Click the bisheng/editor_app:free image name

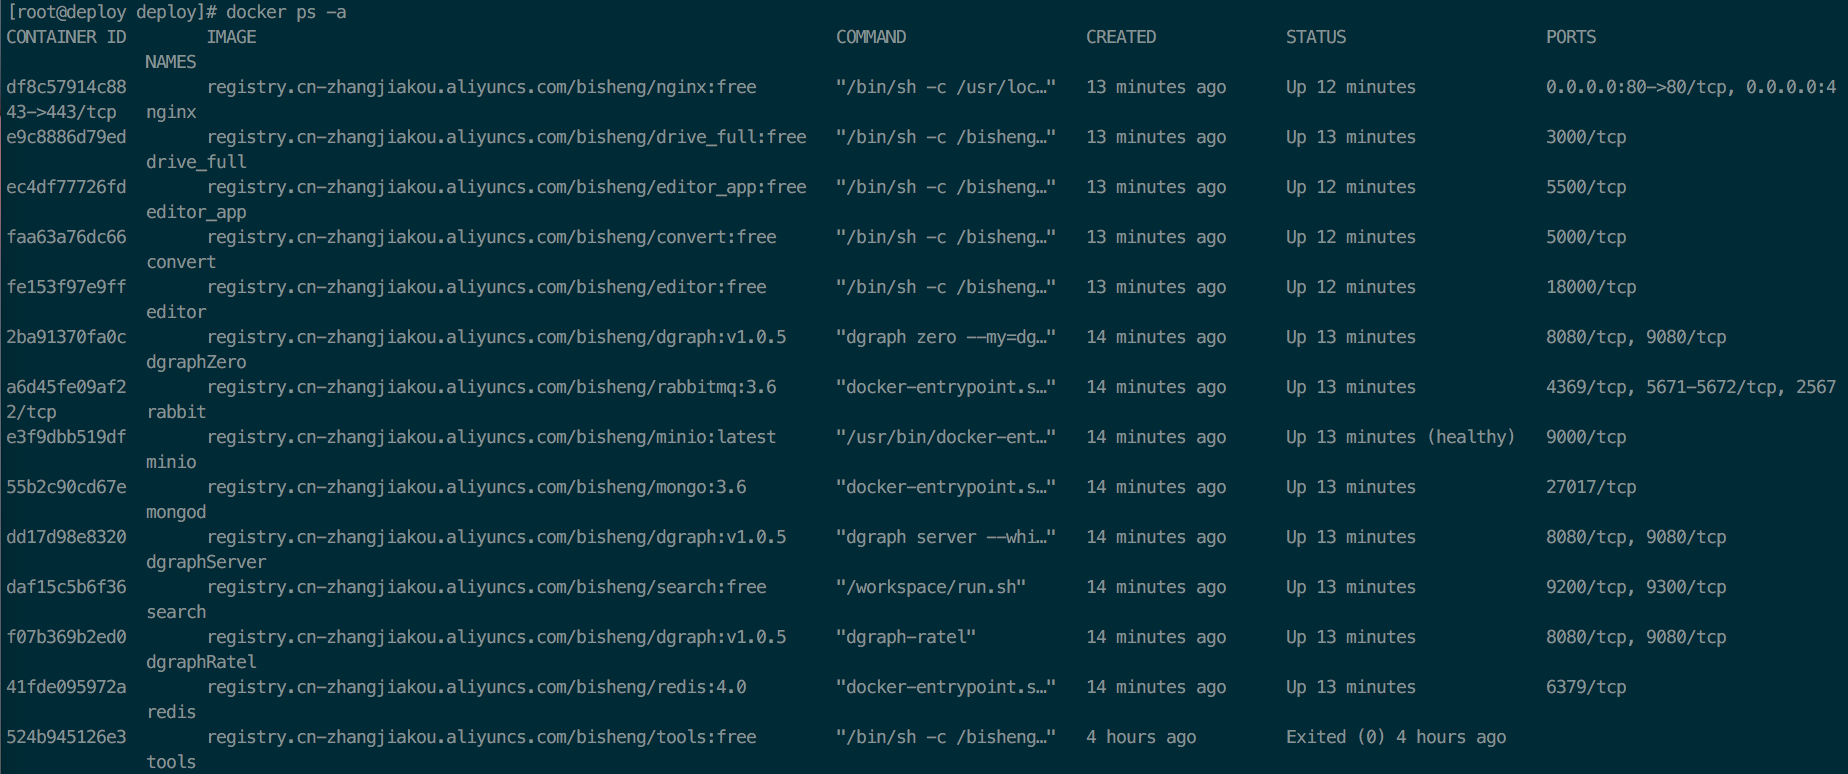tap(506, 187)
